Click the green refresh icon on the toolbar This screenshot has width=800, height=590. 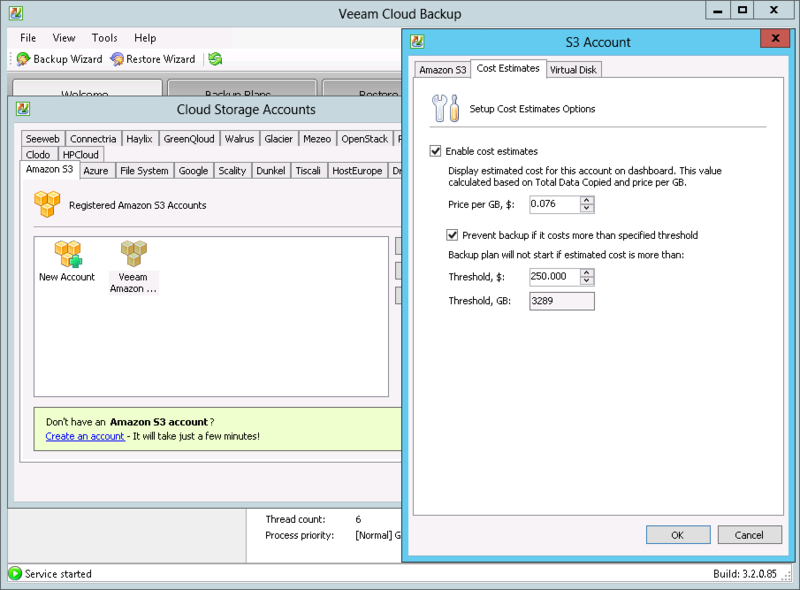click(213, 58)
